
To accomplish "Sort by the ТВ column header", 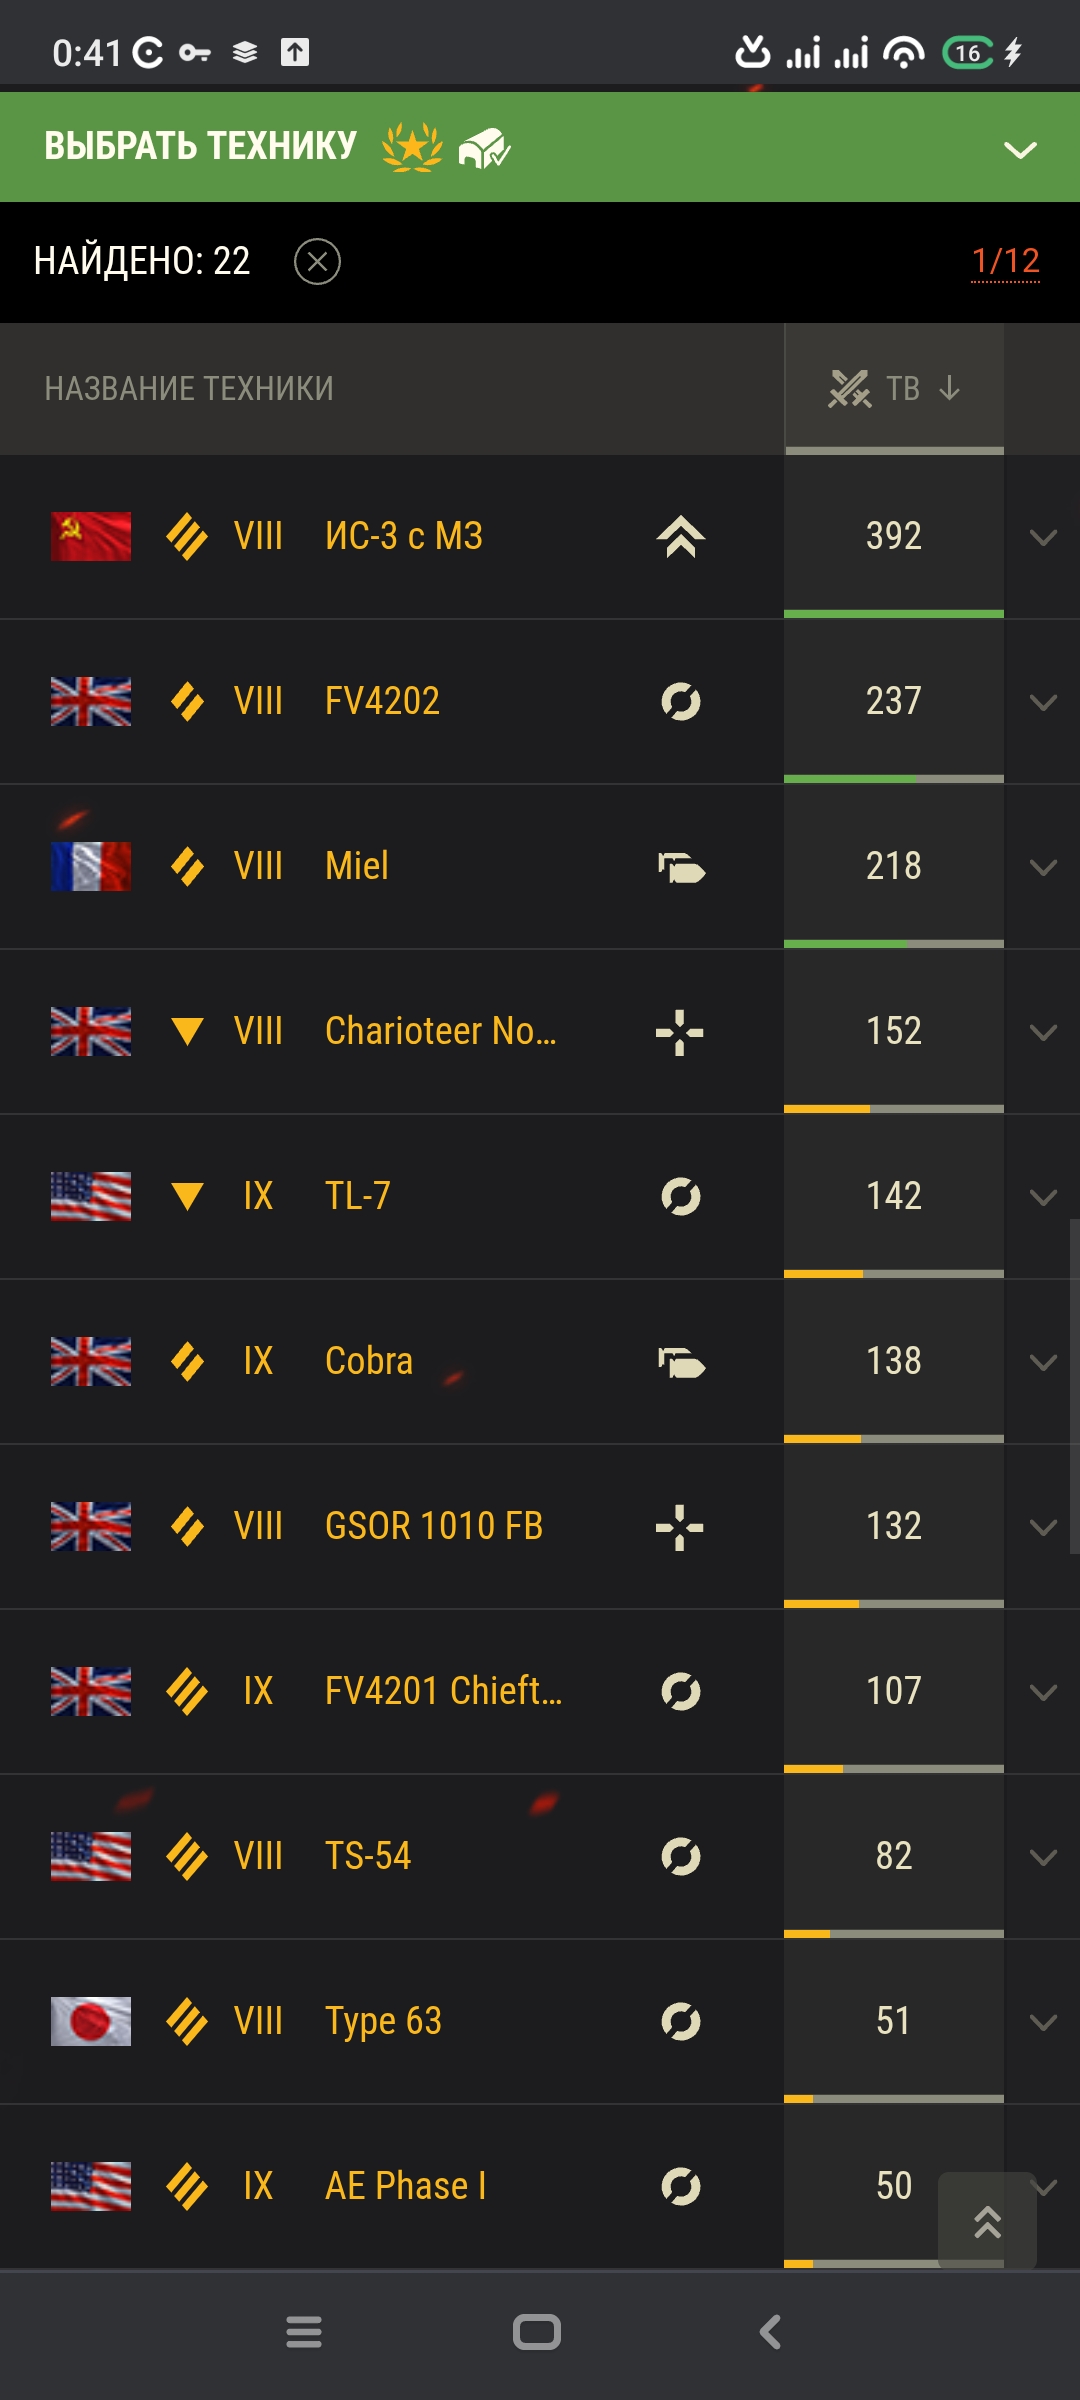I will pos(894,388).
